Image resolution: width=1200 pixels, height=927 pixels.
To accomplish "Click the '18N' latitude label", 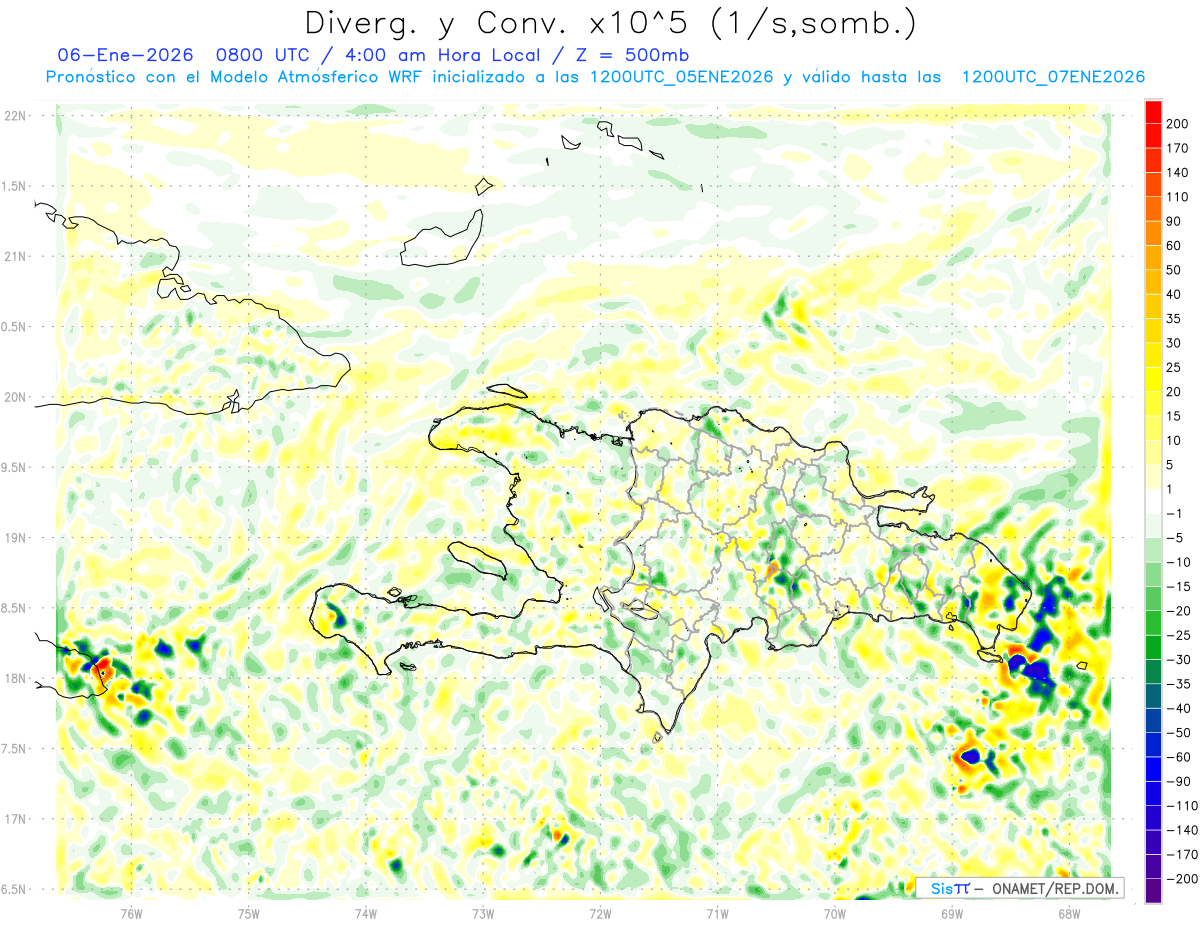I will (14, 679).
